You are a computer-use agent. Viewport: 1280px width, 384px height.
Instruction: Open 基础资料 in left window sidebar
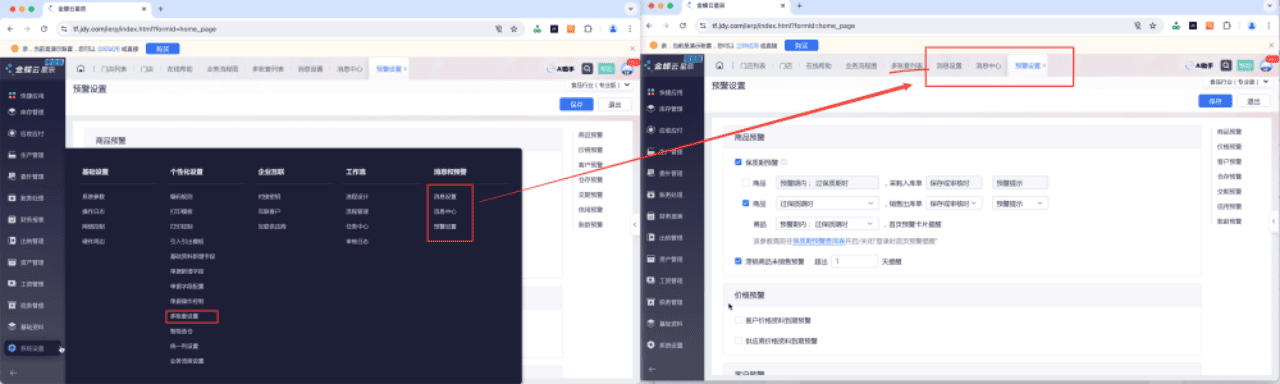32,326
